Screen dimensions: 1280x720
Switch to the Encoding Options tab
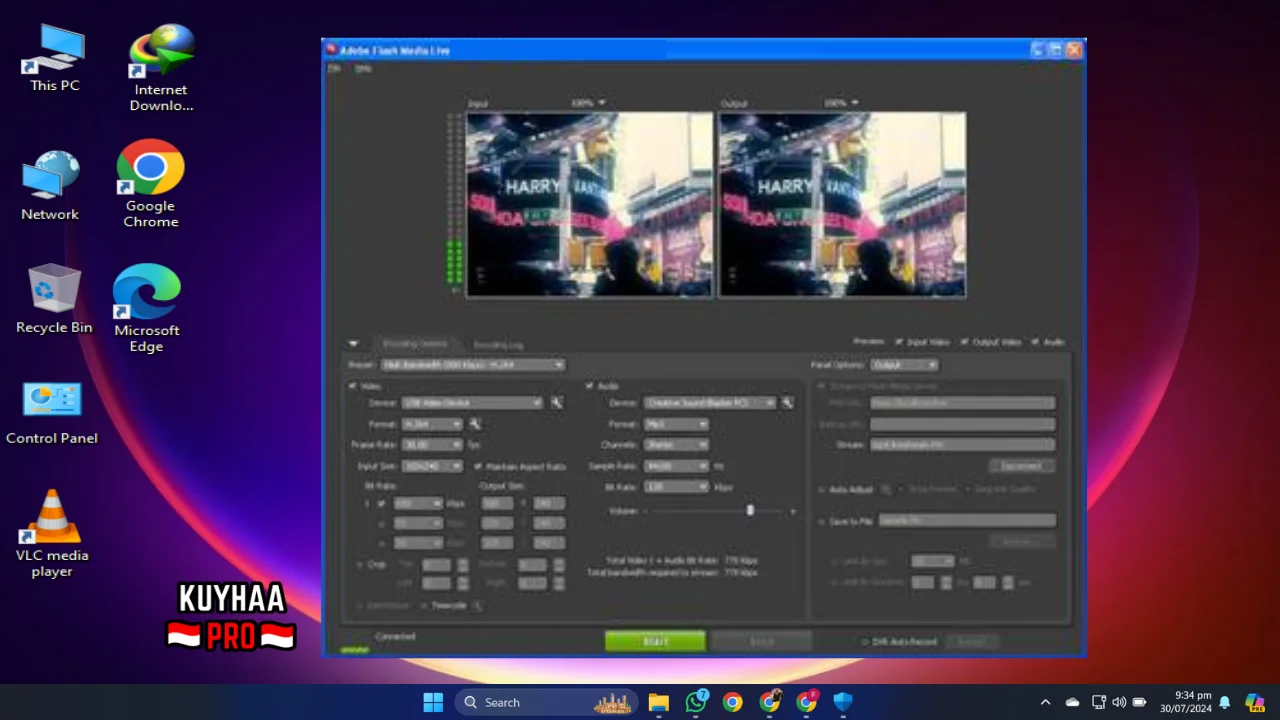click(415, 344)
